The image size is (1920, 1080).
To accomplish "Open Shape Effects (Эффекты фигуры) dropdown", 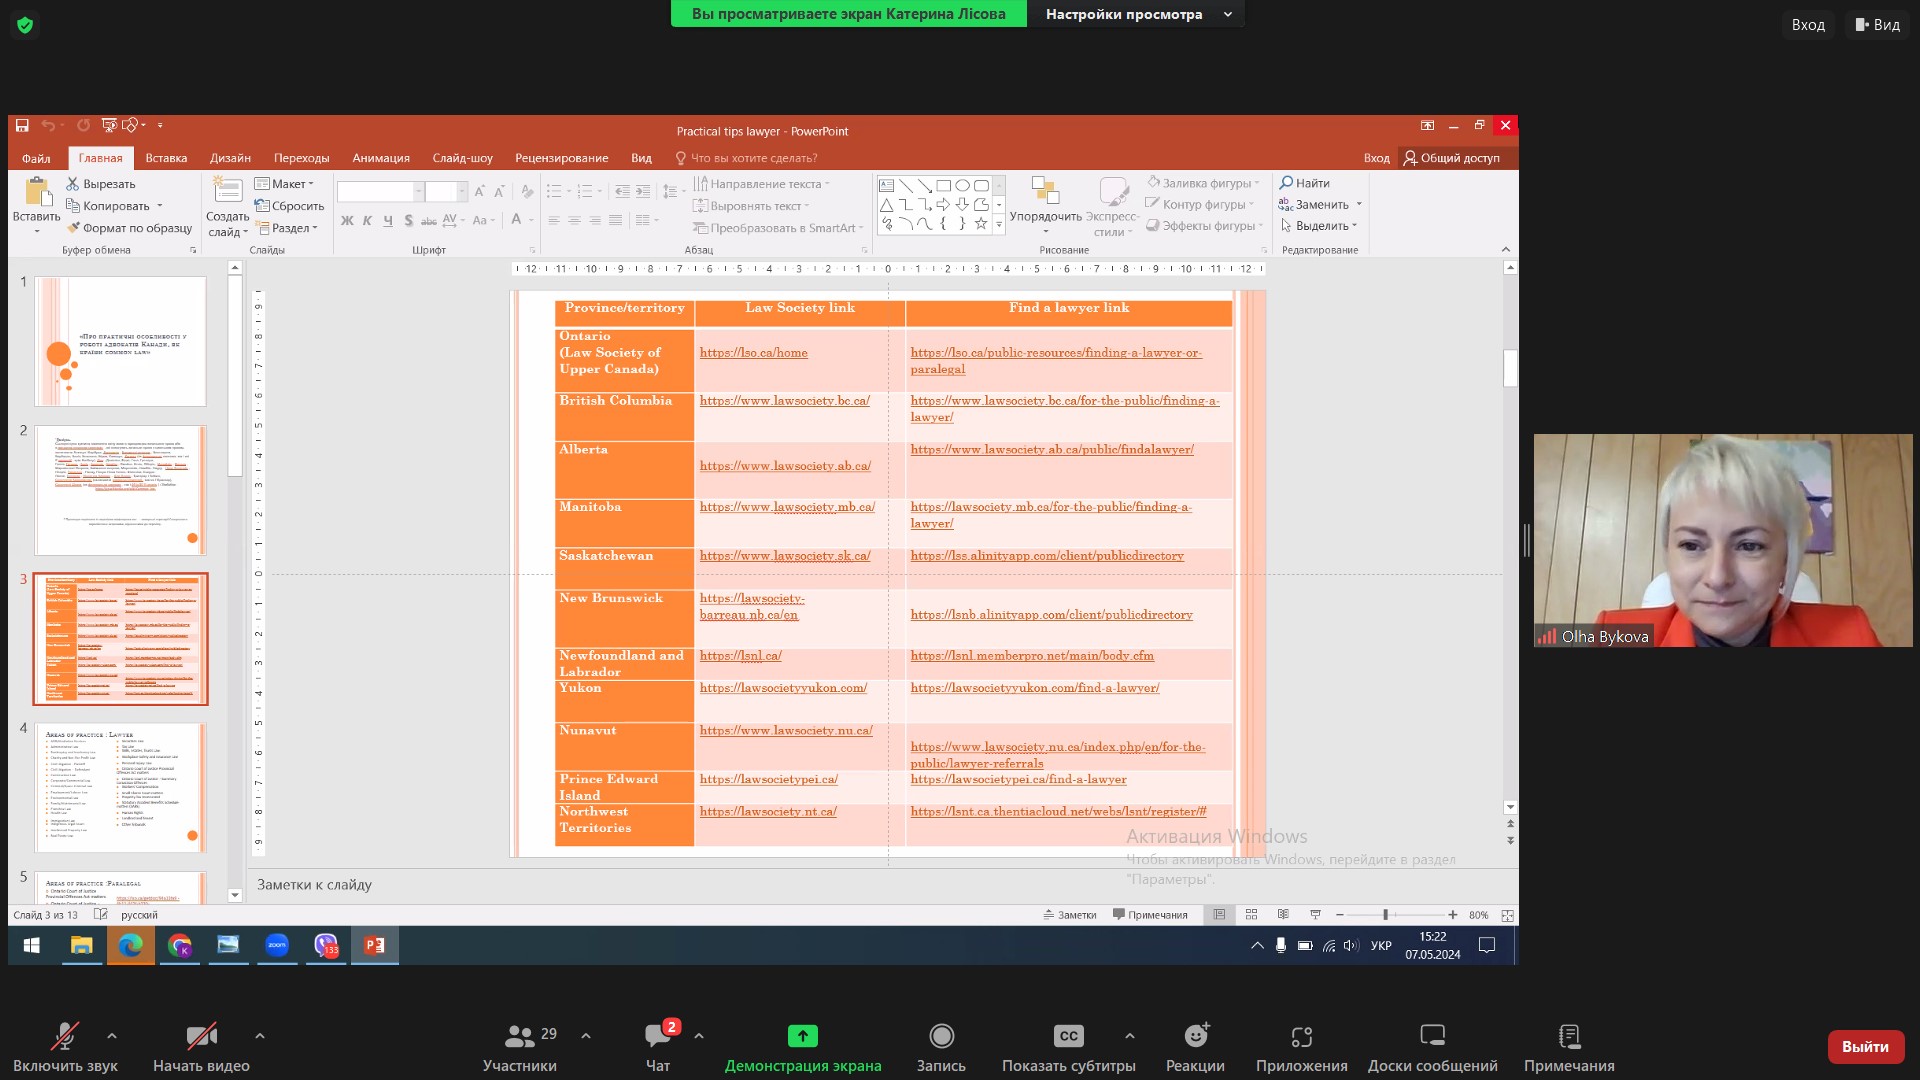I will click(1204, 226).
